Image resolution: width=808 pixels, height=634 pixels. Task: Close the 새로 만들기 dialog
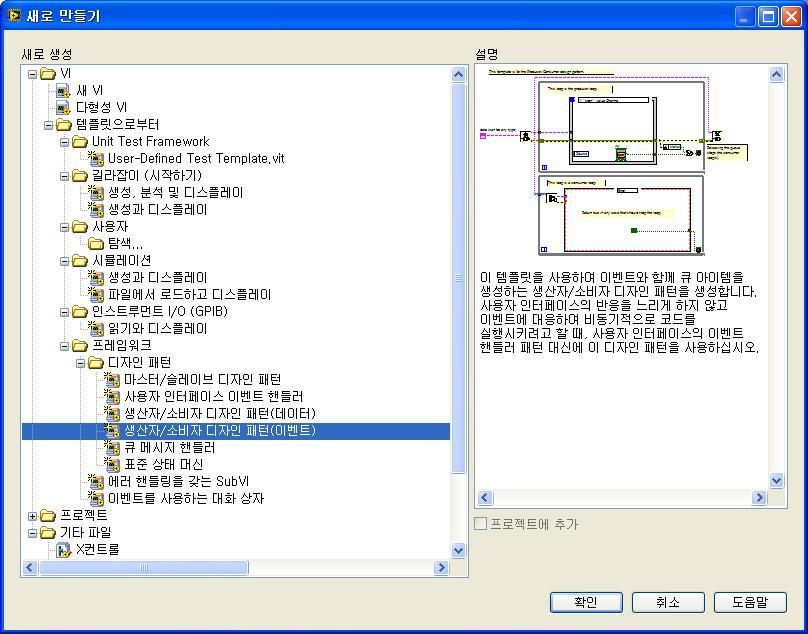(791, 16)
